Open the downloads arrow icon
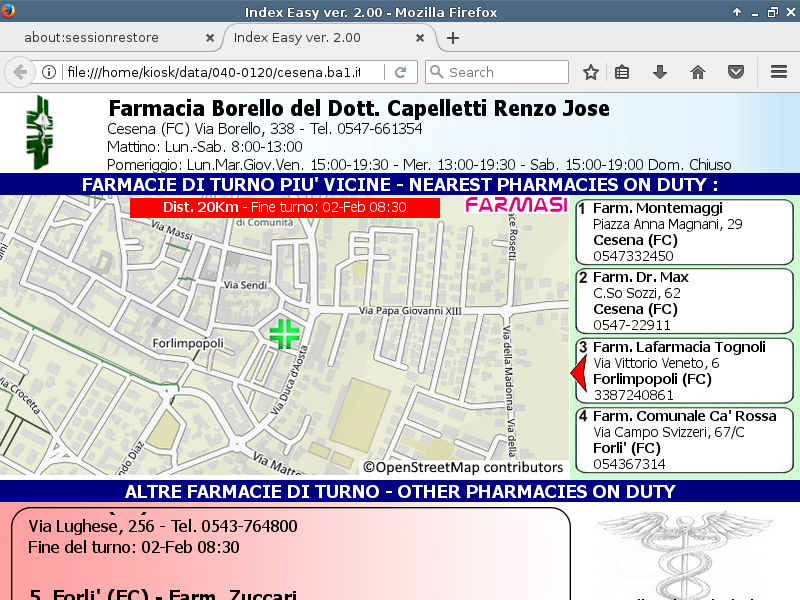 [660, 72]
